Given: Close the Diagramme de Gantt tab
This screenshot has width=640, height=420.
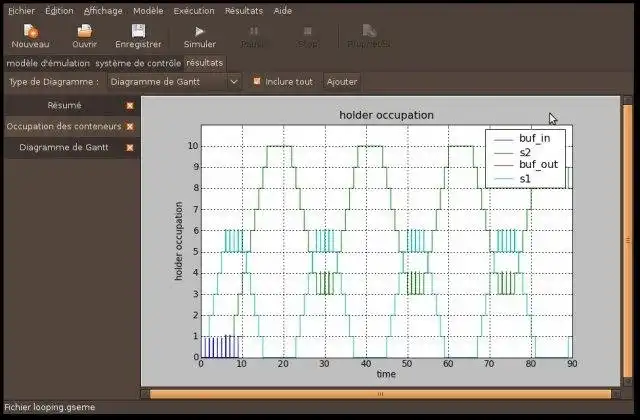Looking at the screenshot, I should (130, 147).
